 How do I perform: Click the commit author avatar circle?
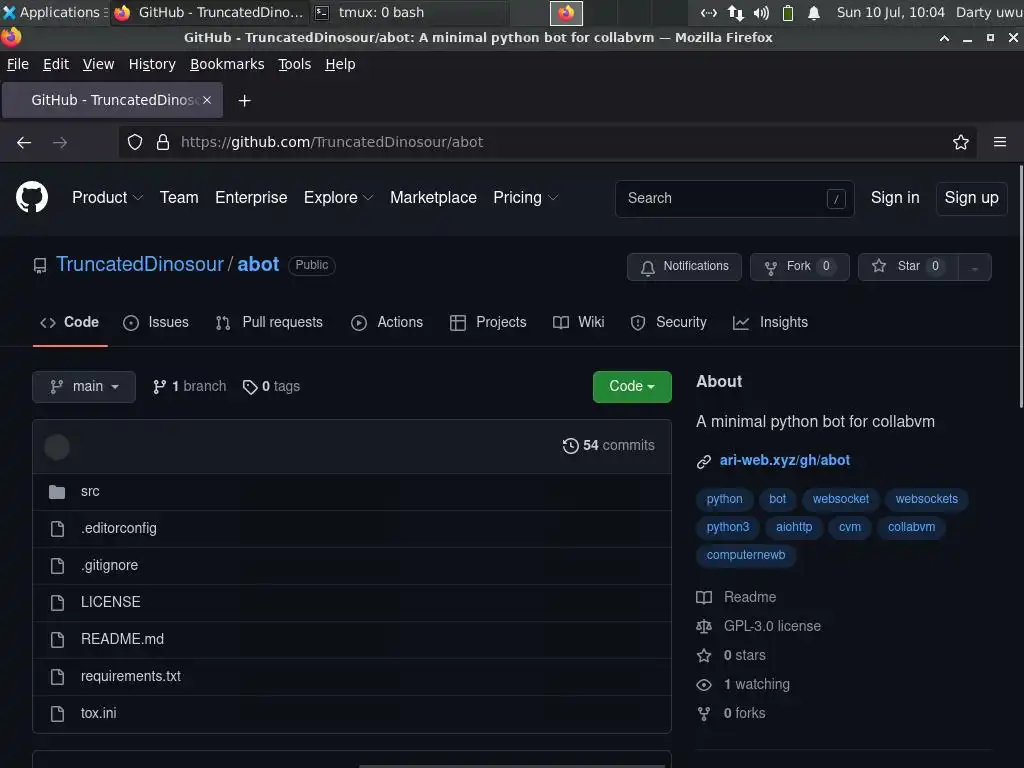(57, 447)
